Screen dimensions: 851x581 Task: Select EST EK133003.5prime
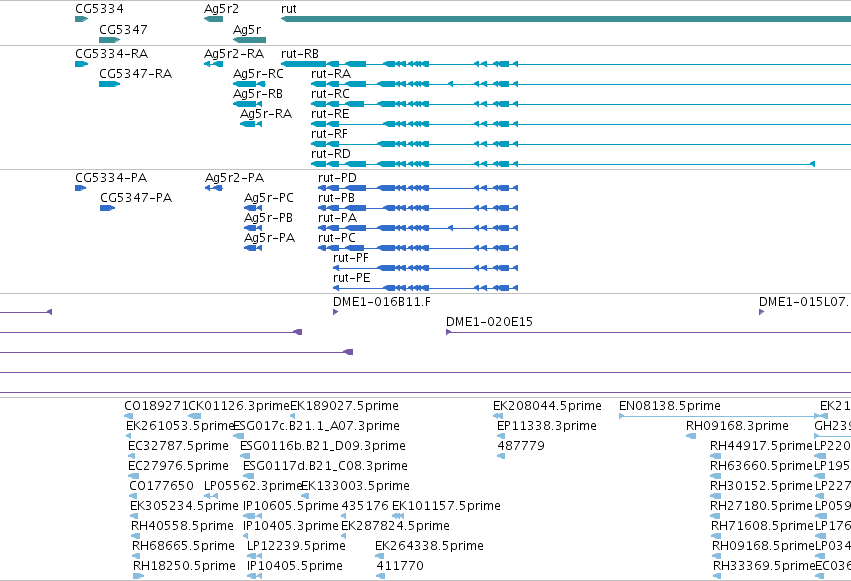(355, 487)
